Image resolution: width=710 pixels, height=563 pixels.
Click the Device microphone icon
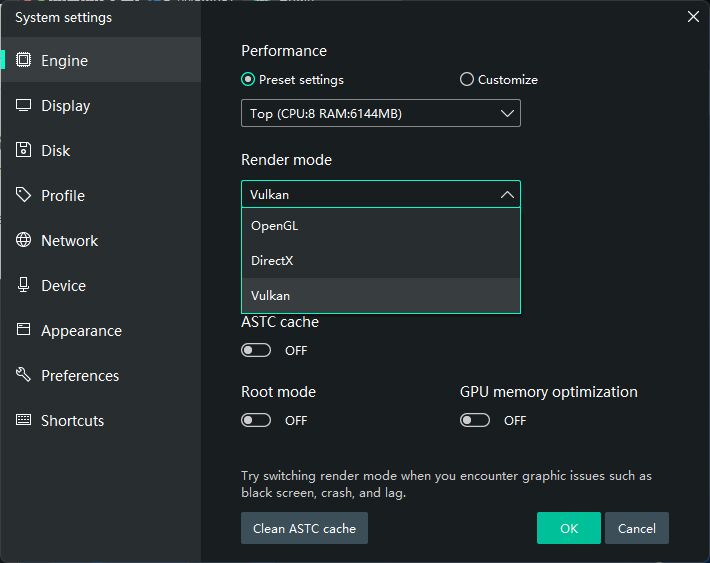pyautogui.click(x=24, y=285)
